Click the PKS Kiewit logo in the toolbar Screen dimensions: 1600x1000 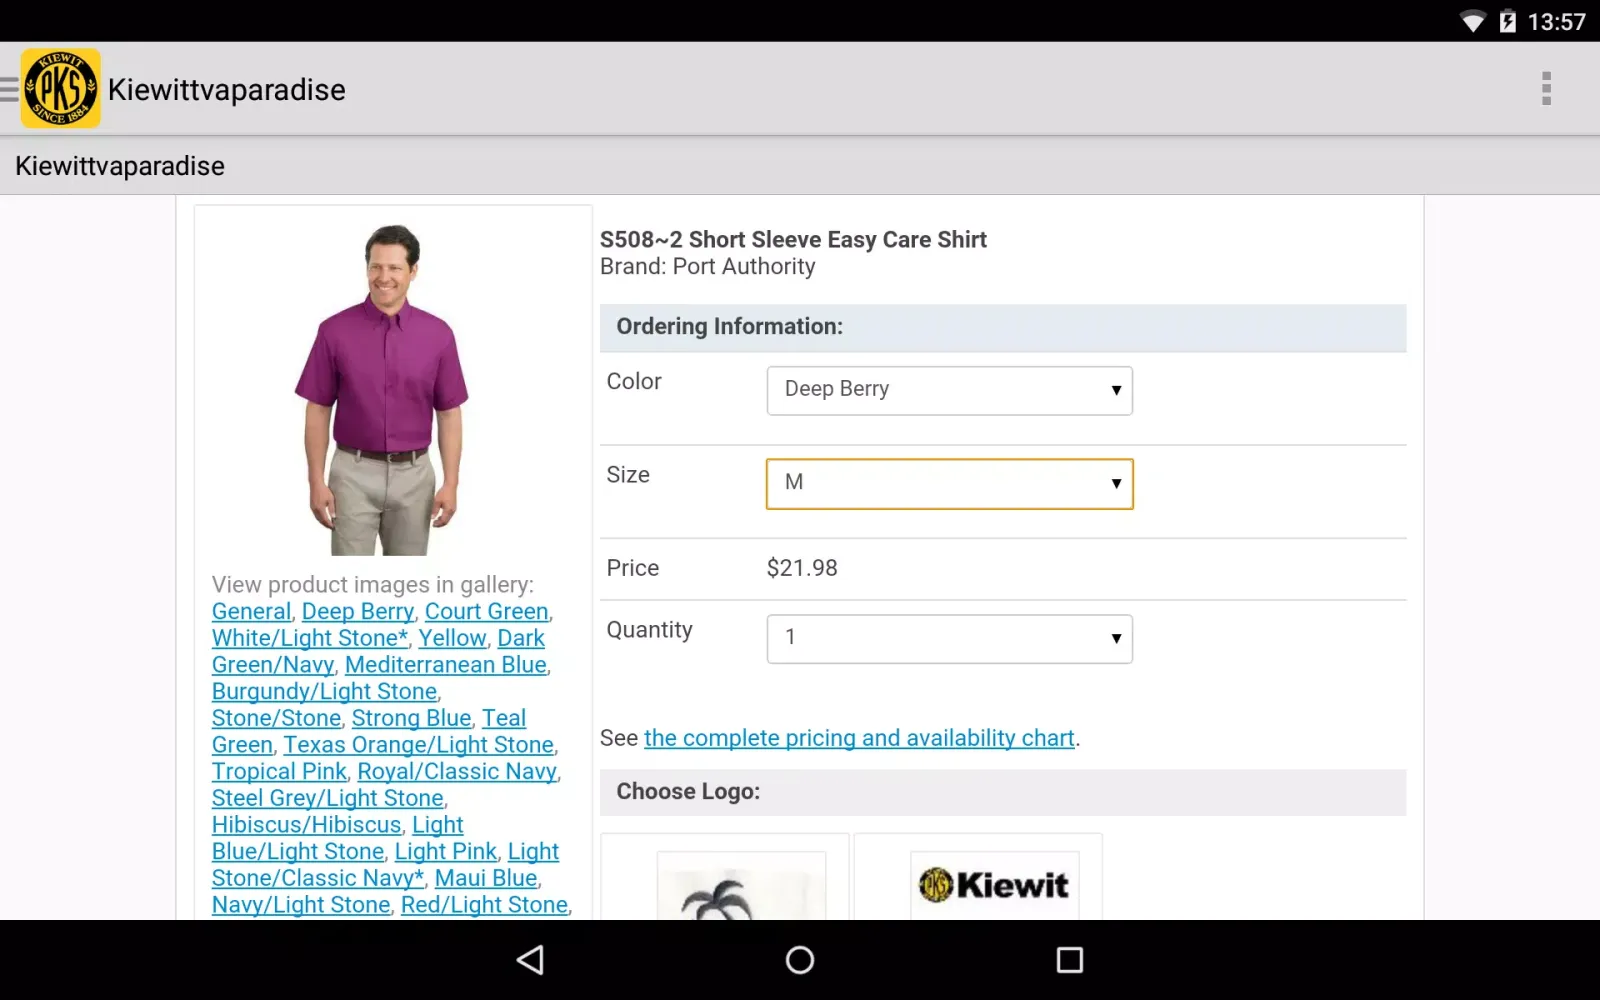pyautogui.click(x=60, y=88)
